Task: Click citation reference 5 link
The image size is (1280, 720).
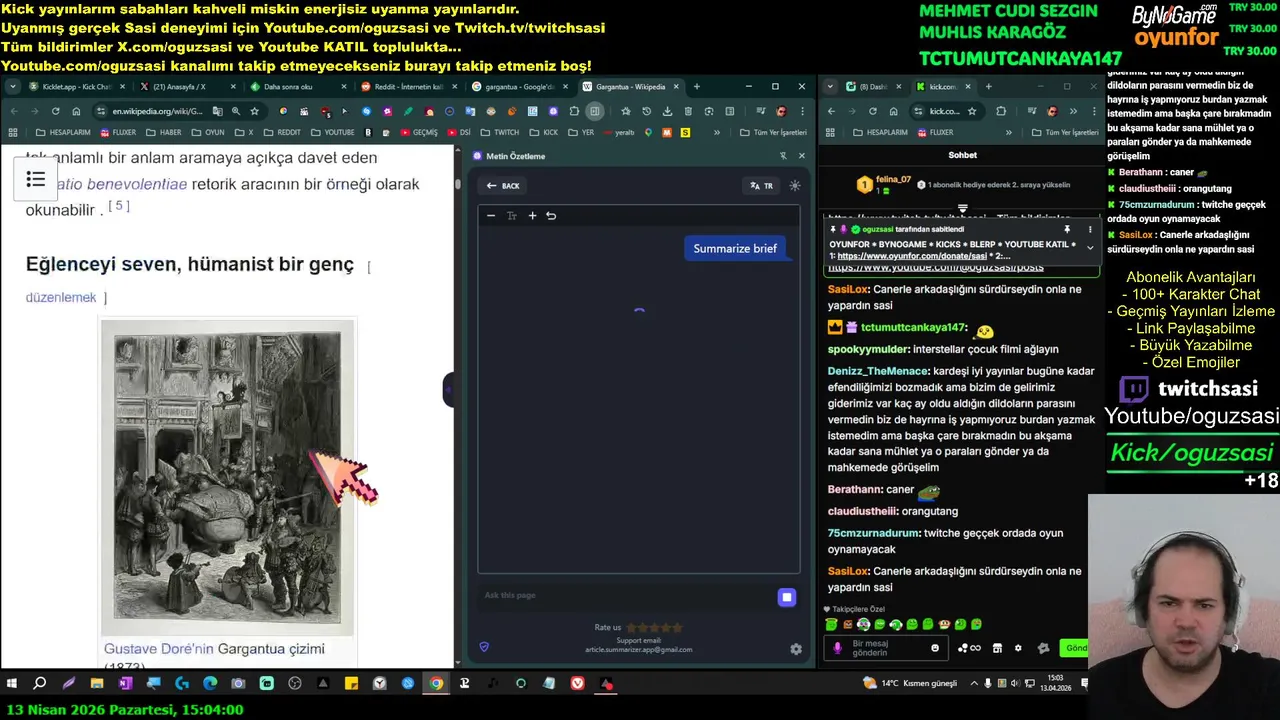Action: coord(119,206)
